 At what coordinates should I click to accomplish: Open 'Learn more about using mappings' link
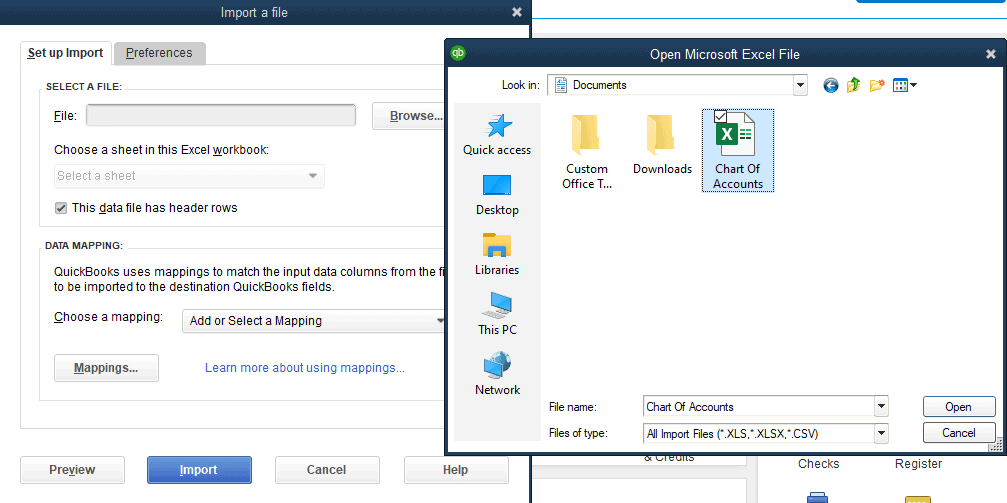[305, 368]
